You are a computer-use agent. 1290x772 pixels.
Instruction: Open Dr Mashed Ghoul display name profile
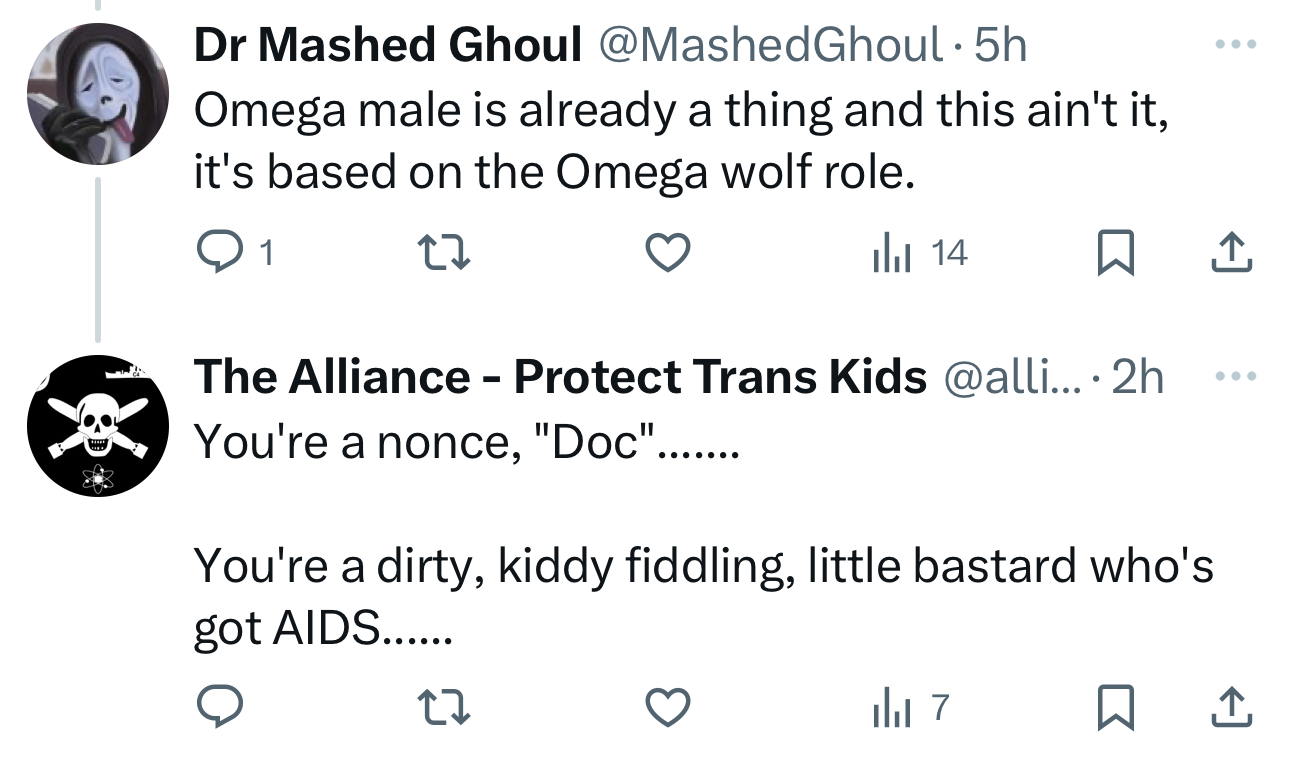pyautogui.click(x=388, y=45)
